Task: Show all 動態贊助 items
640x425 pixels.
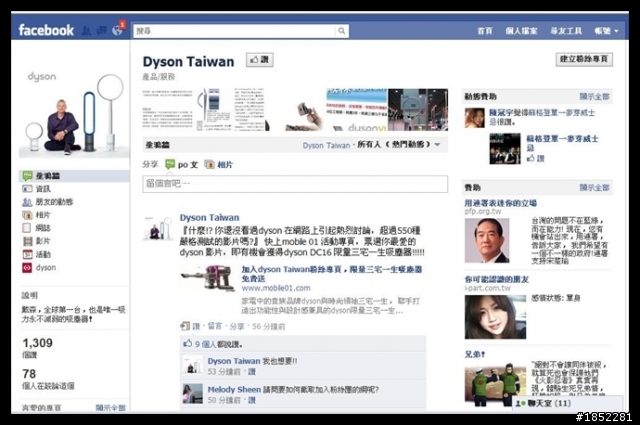Action: click(594, 97)
